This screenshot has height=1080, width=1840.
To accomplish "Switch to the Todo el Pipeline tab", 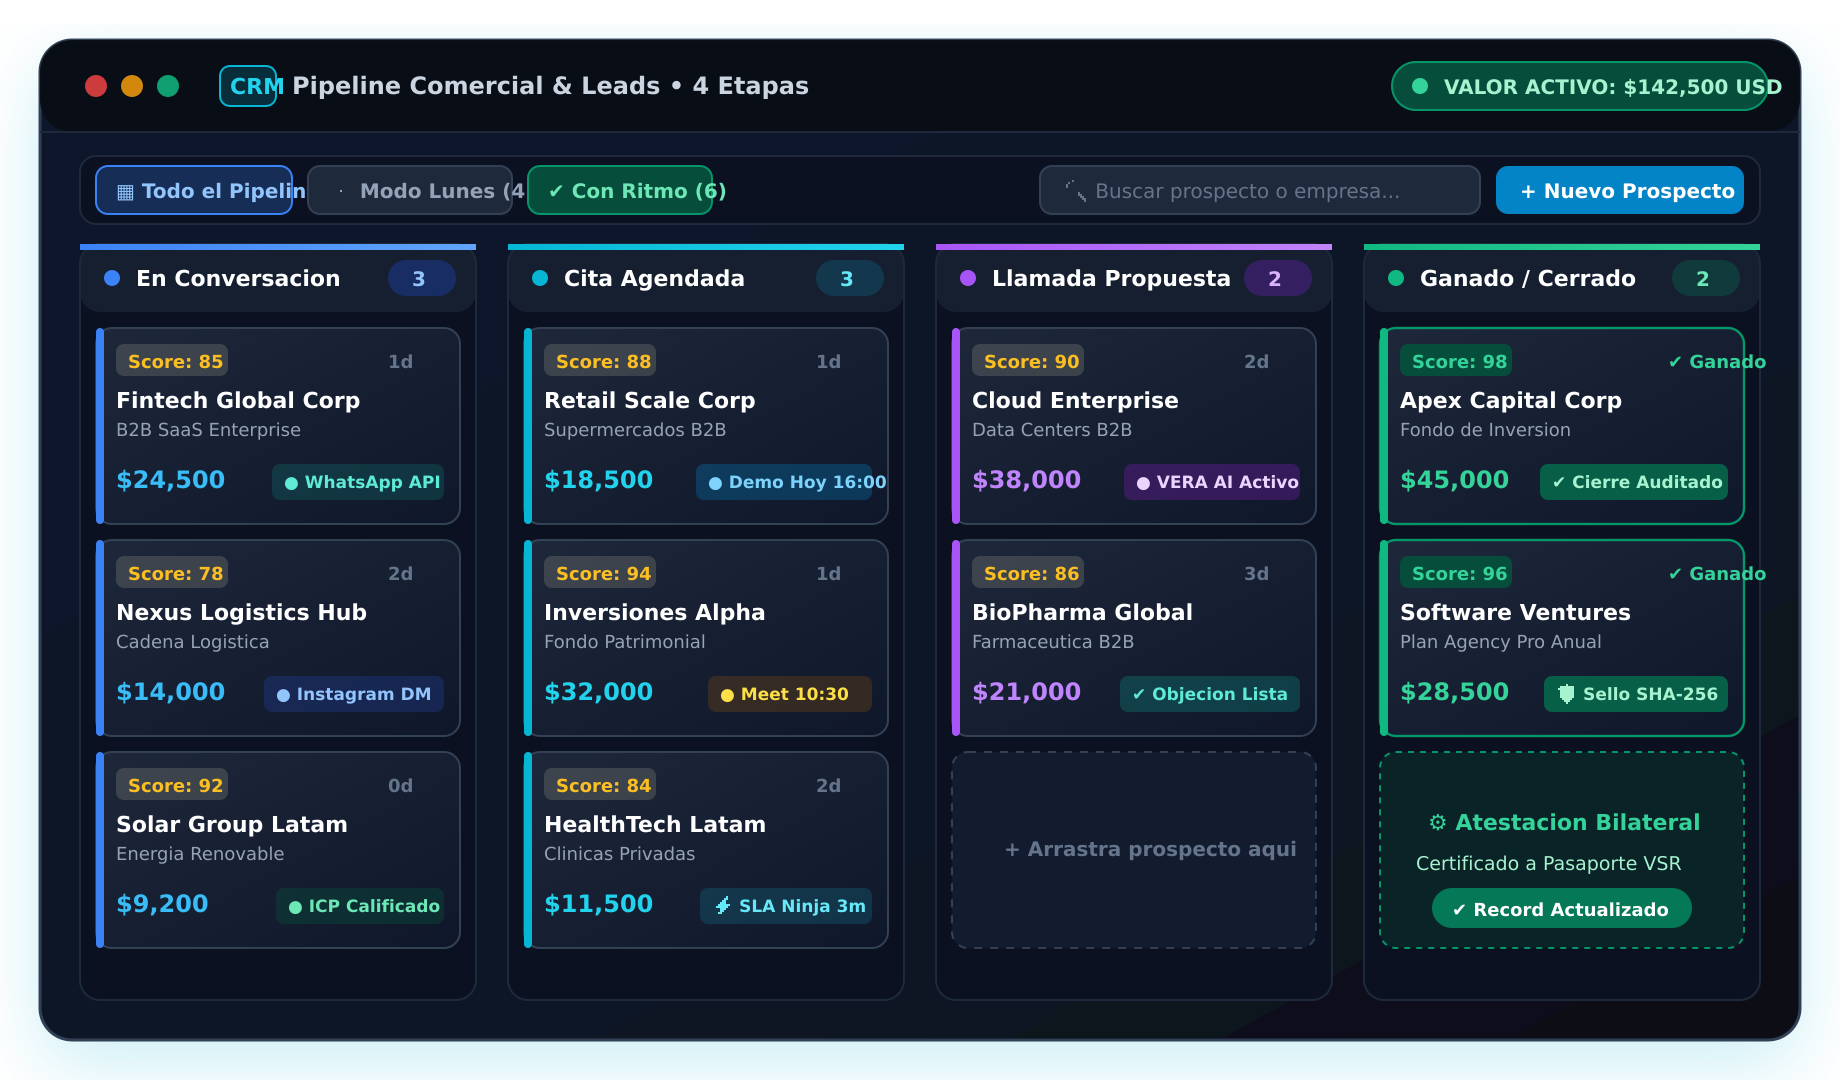I will tap(194, 190).
